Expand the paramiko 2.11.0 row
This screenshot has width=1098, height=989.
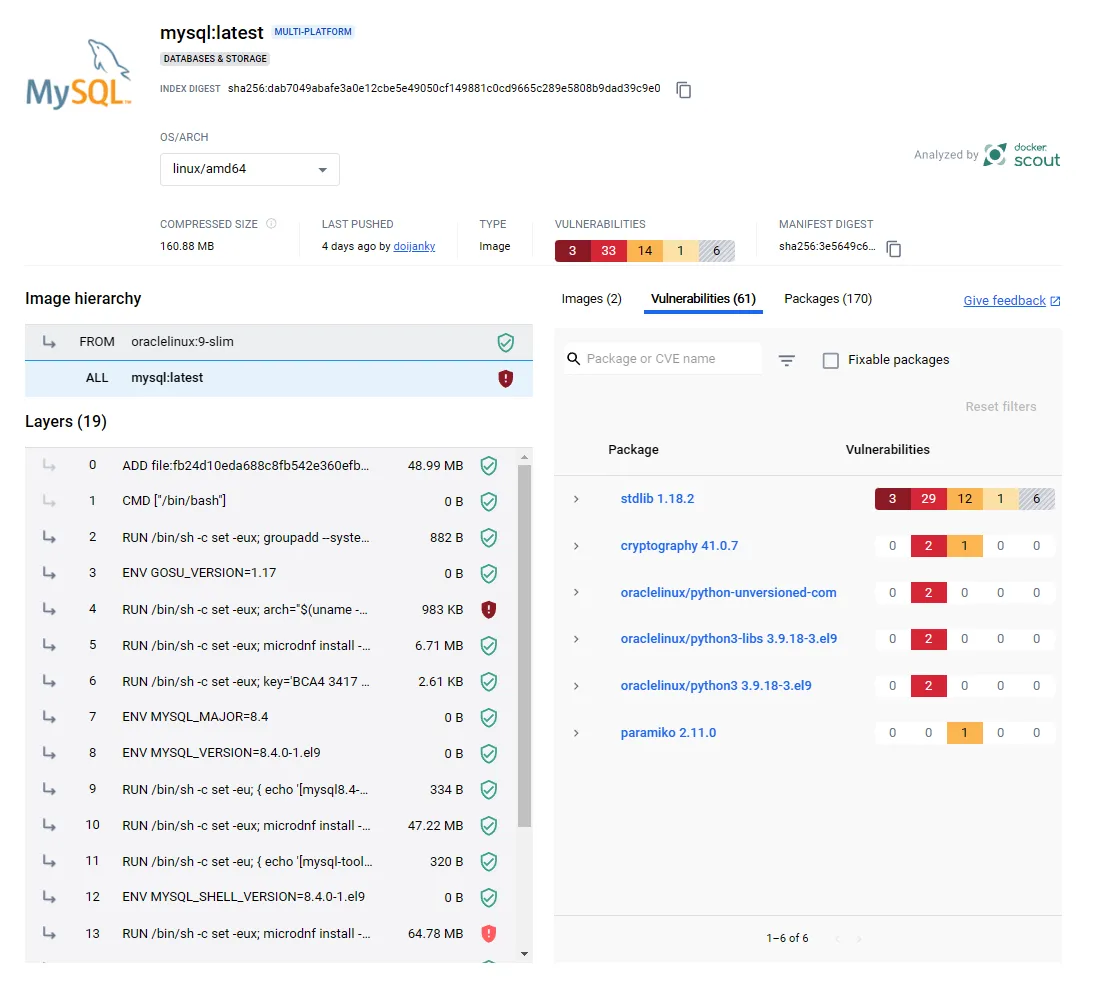click(576, 733)
